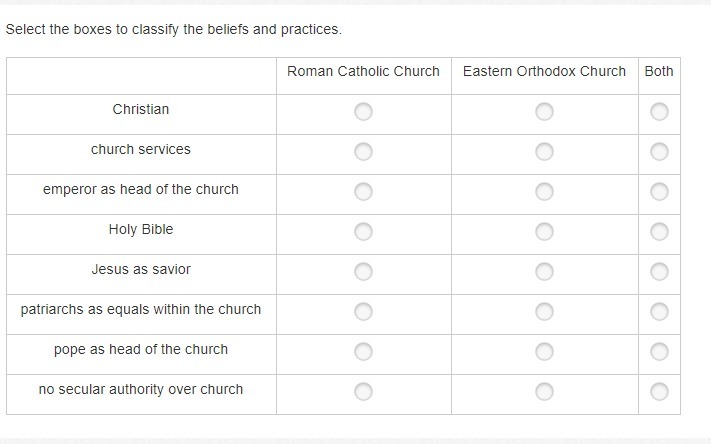This screenshot has height=444, width=711.
Task: Select Both for no secular authority row
Action: point(659,391)
